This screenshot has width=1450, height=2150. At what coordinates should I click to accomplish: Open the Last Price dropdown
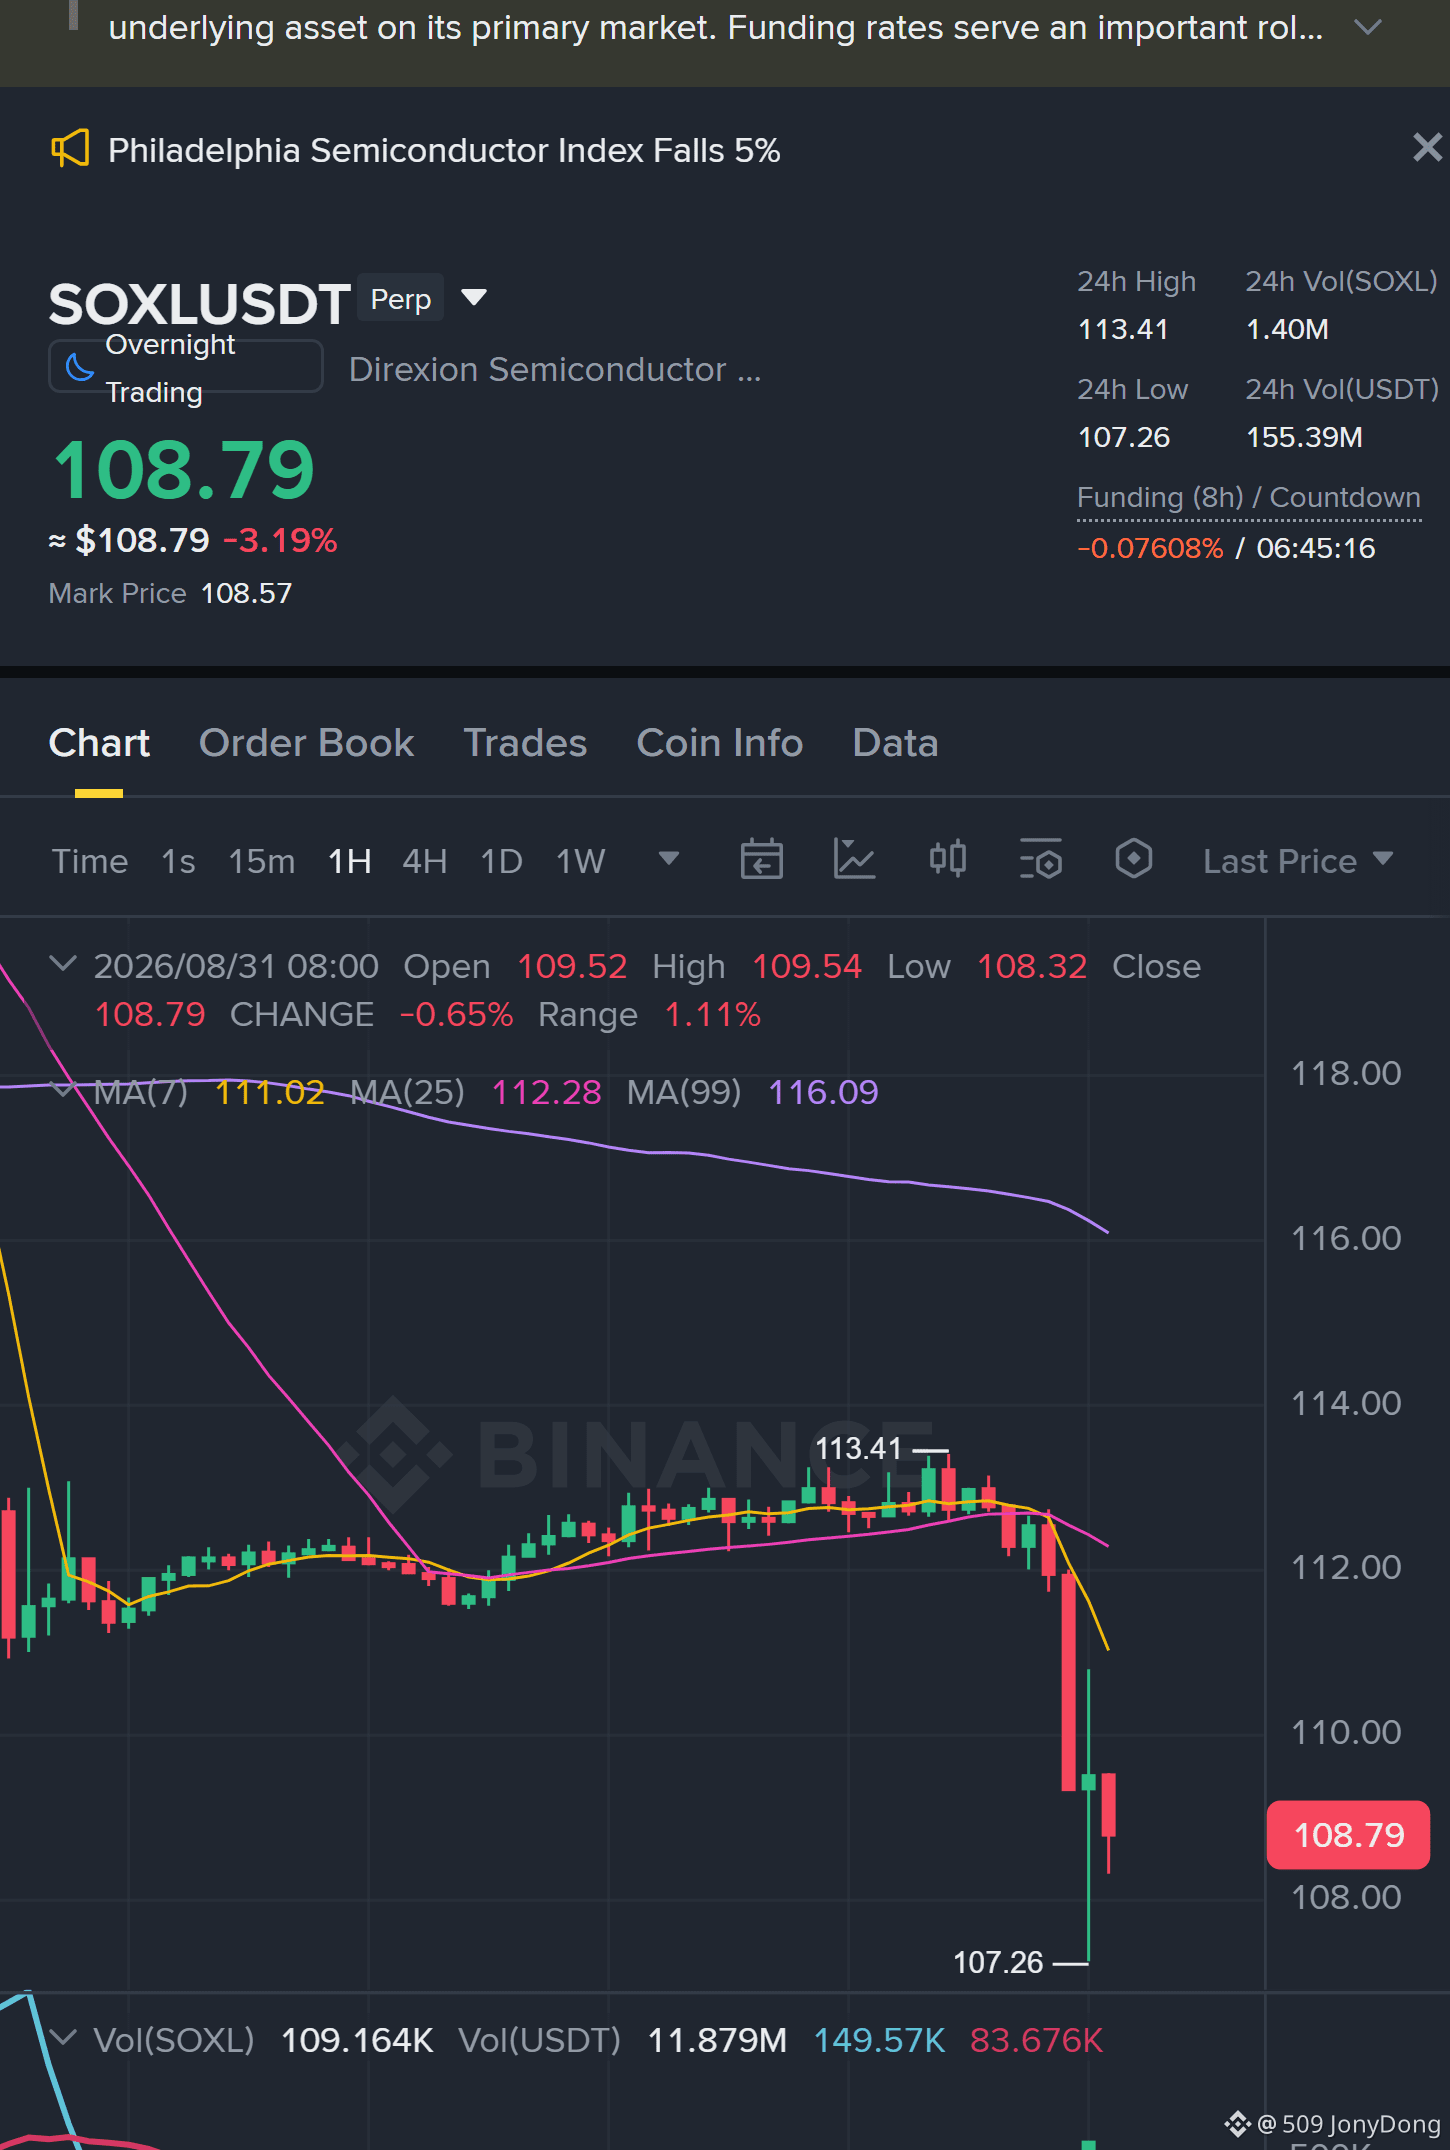point(1298,861)
